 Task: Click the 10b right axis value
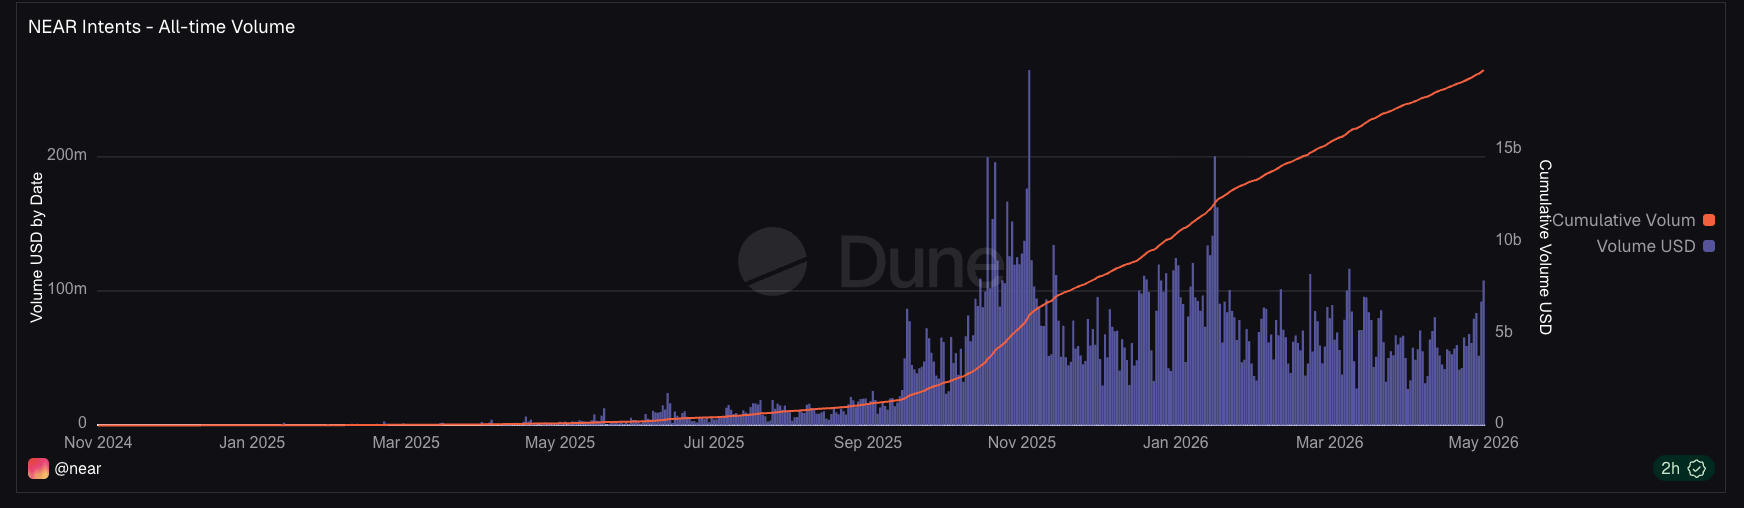tap(1508, 240)
